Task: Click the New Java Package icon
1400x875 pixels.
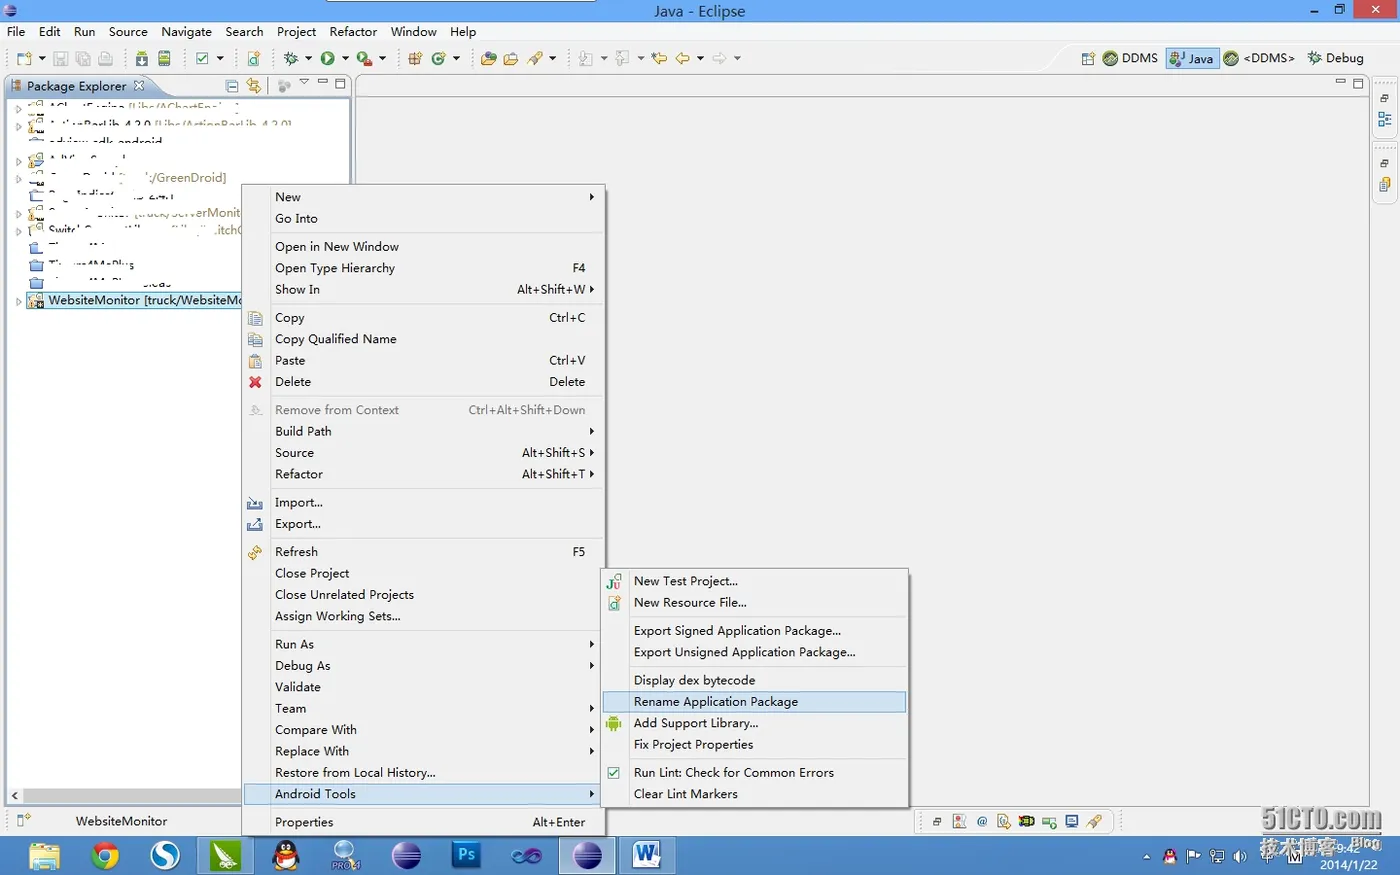Action: [x=415, y=59]
